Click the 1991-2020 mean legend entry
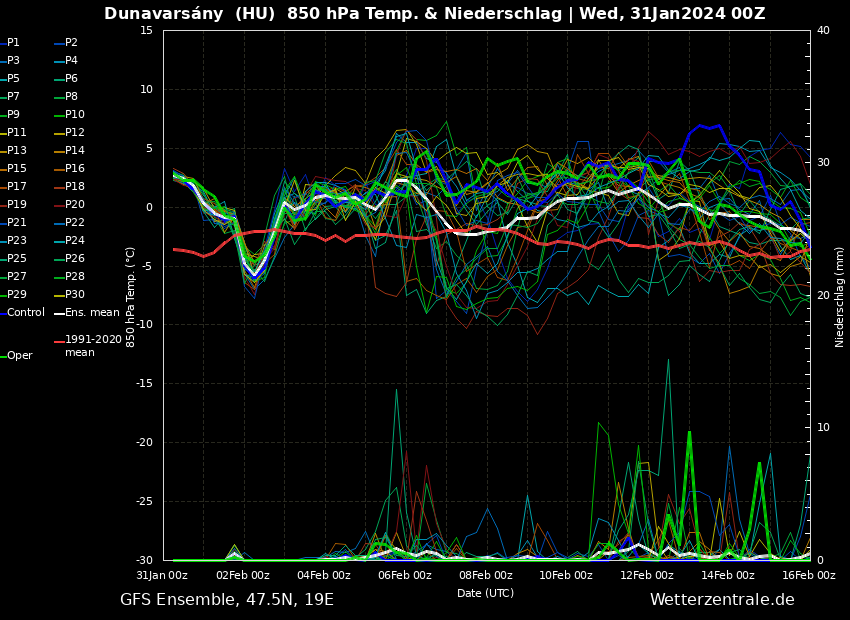 coord(93,346)
